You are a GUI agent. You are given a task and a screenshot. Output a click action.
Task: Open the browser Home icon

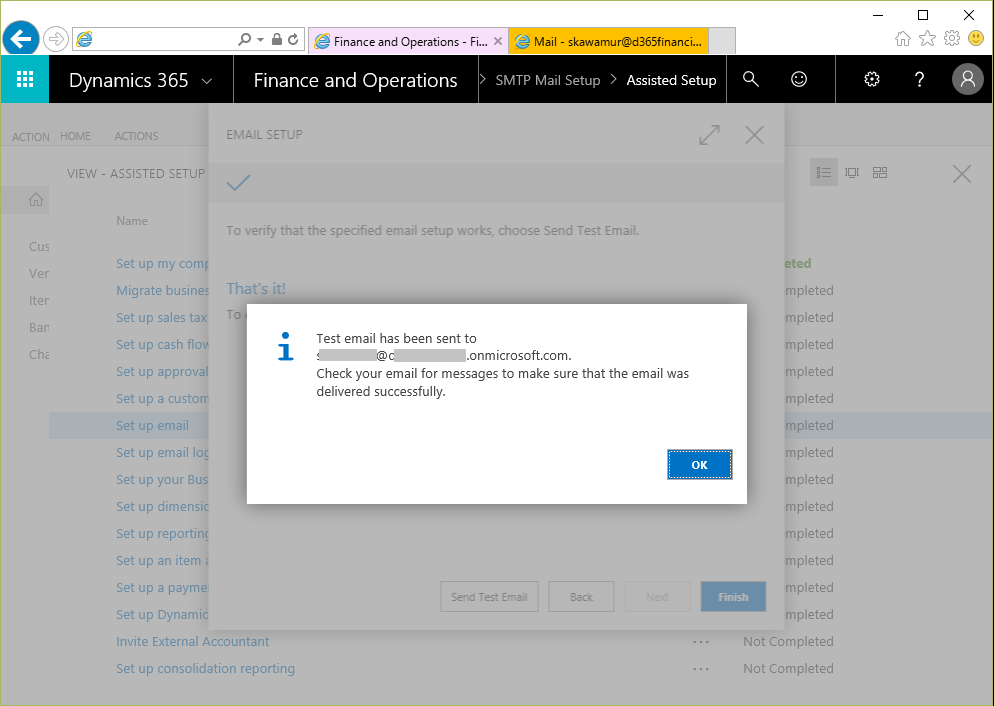pos(903,39)
